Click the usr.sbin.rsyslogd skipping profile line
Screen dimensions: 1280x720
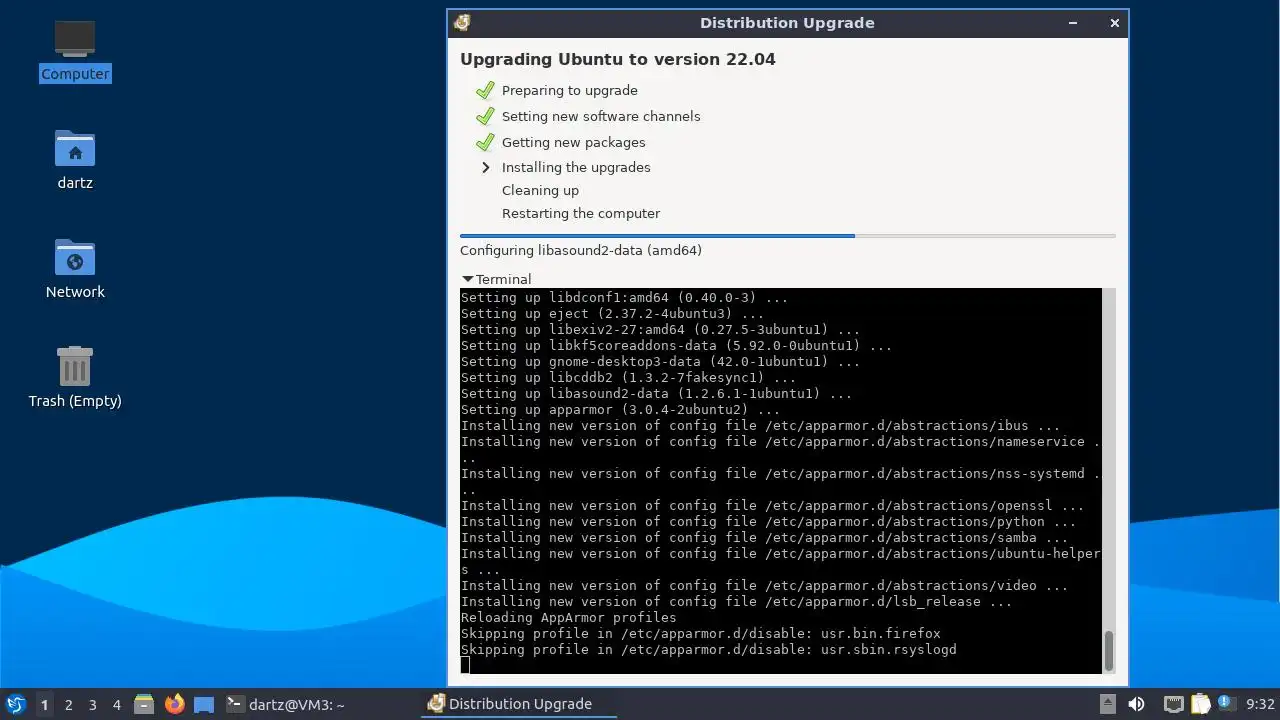click(x=709, y=649)
